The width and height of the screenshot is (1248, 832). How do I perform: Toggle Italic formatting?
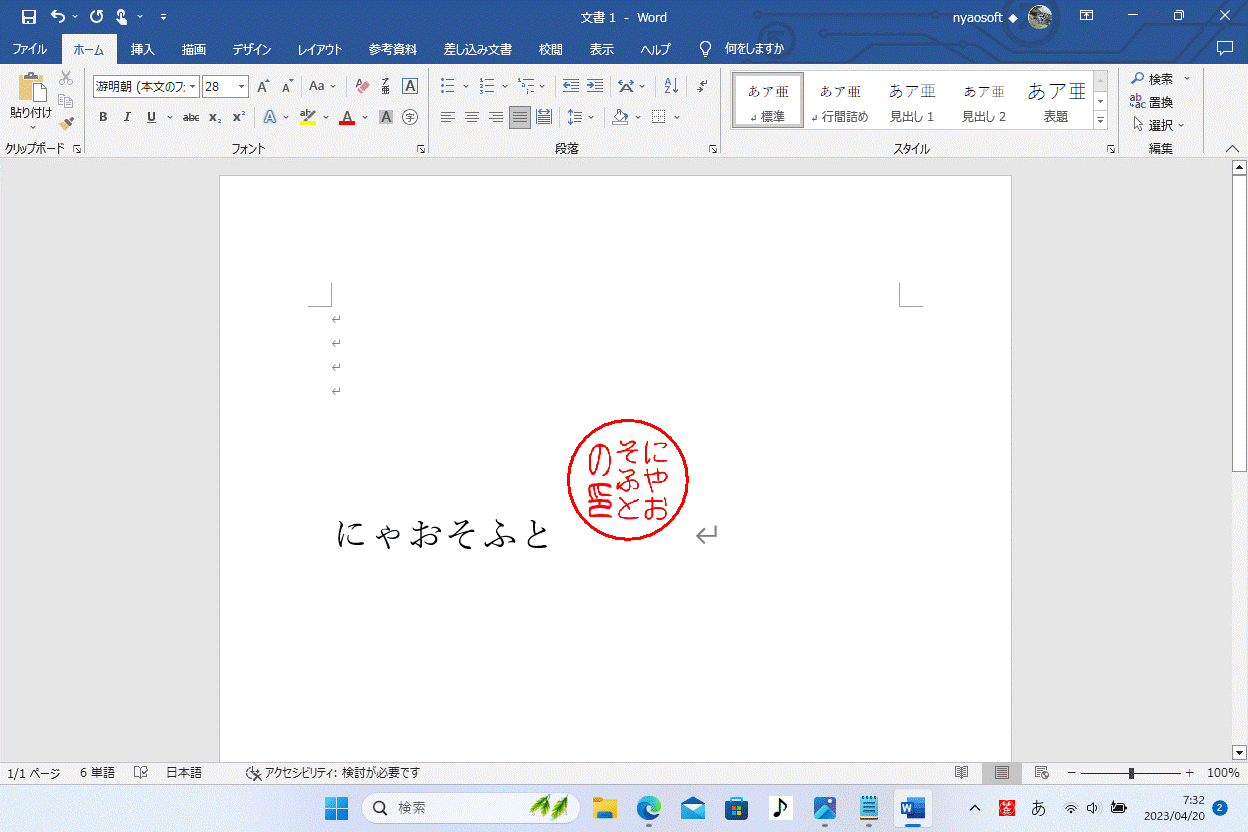coord(127,117)
